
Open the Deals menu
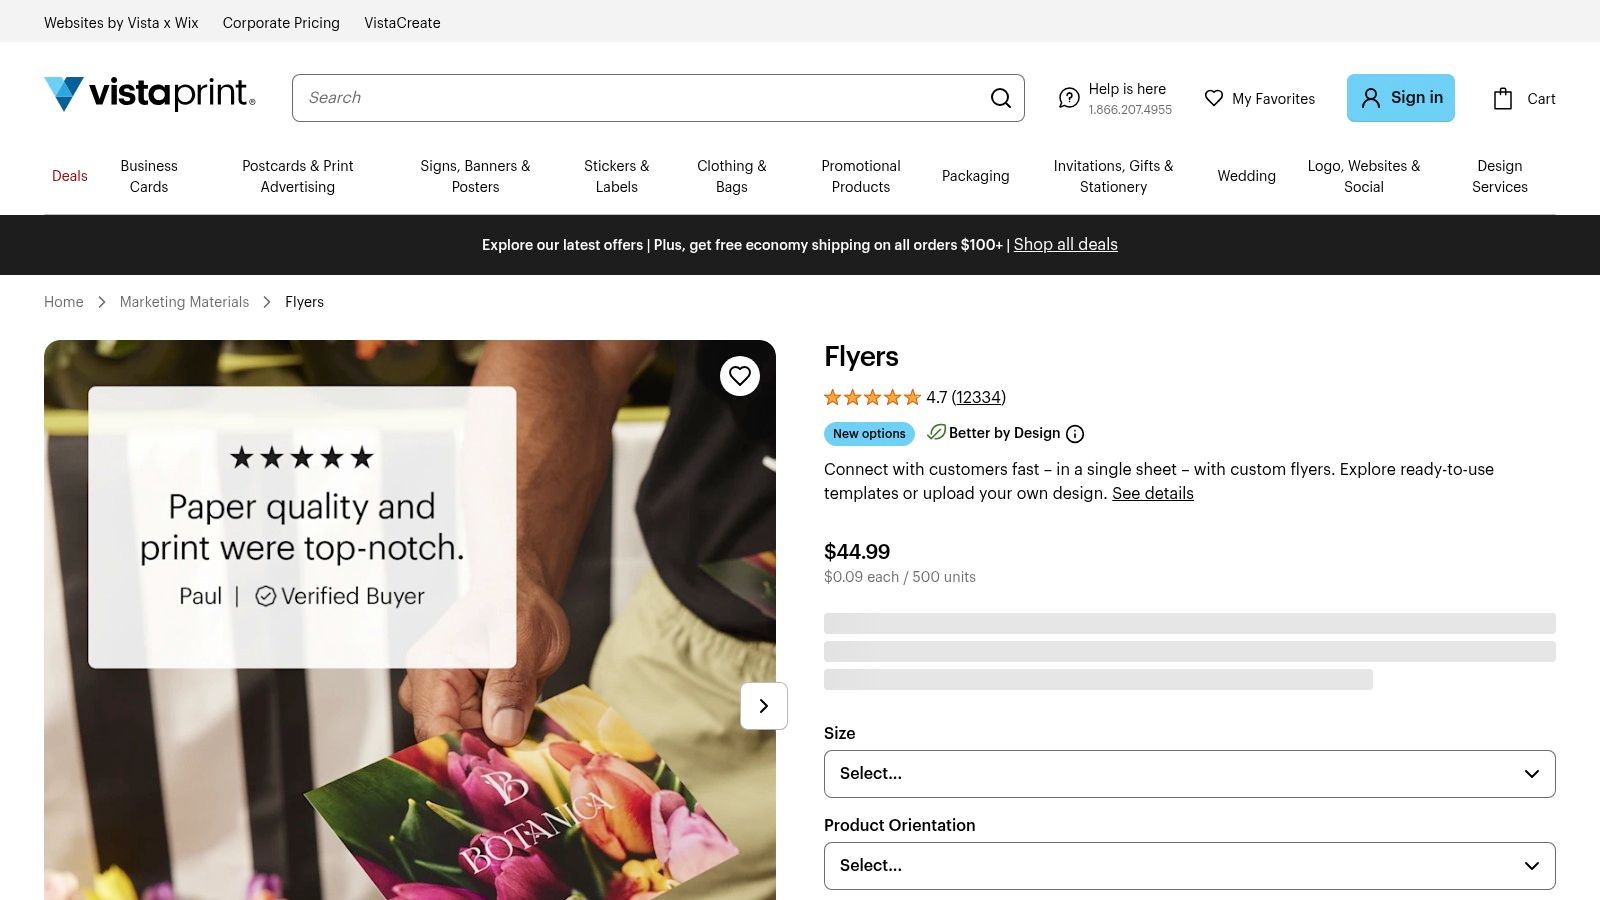point(70,176)
